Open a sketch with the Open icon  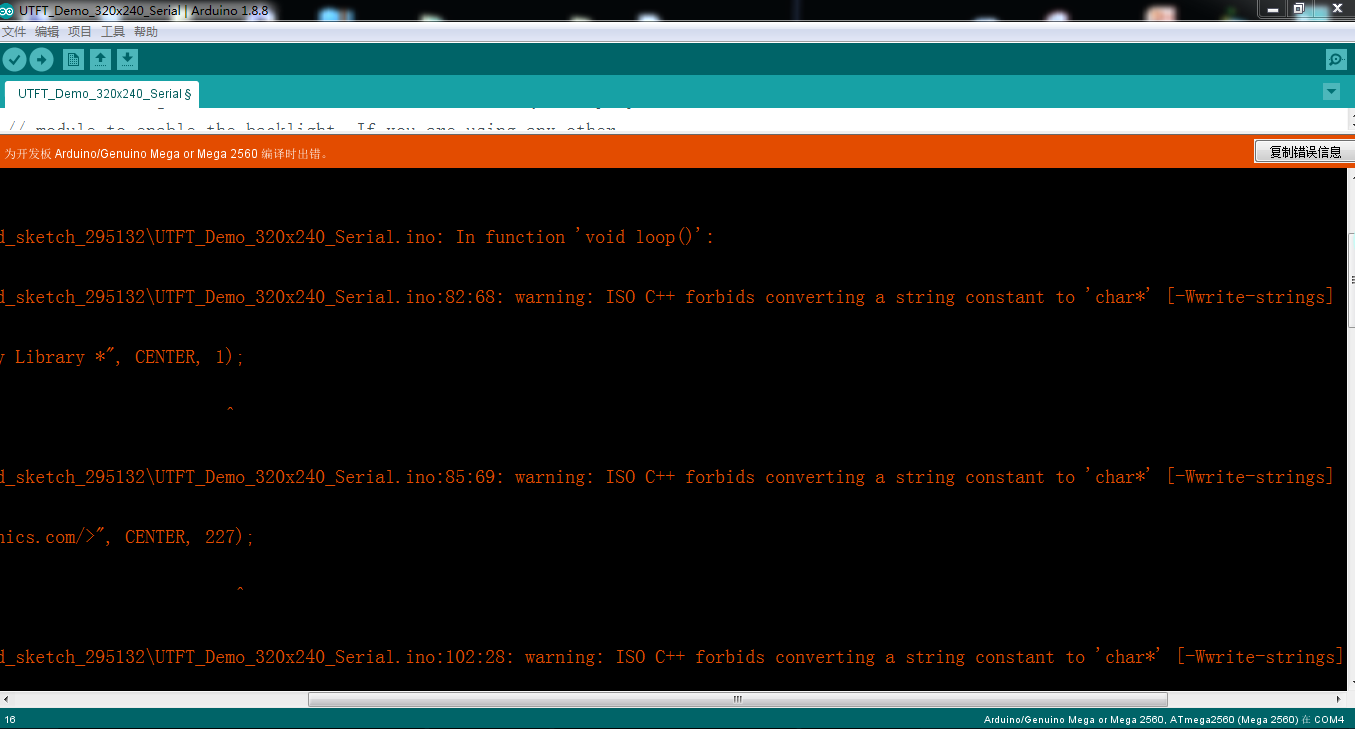pyautogui.click(x=100, y=60)
